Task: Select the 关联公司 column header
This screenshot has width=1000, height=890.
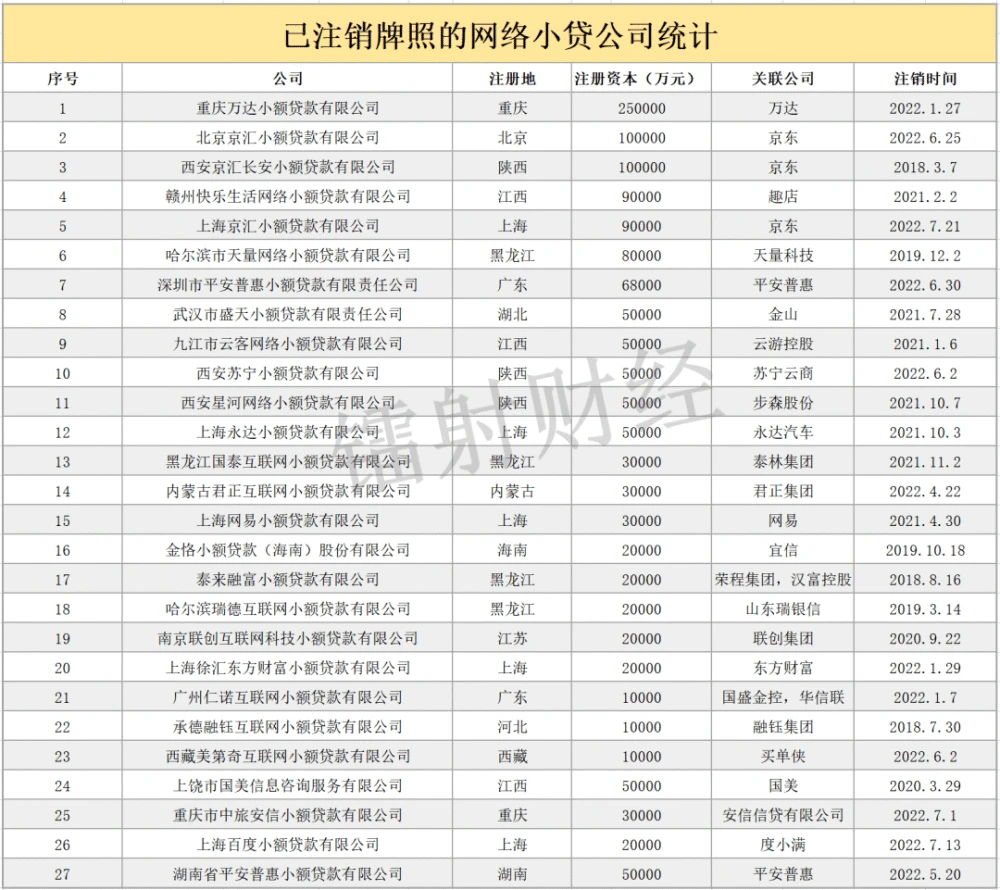Action: point(783,78)
